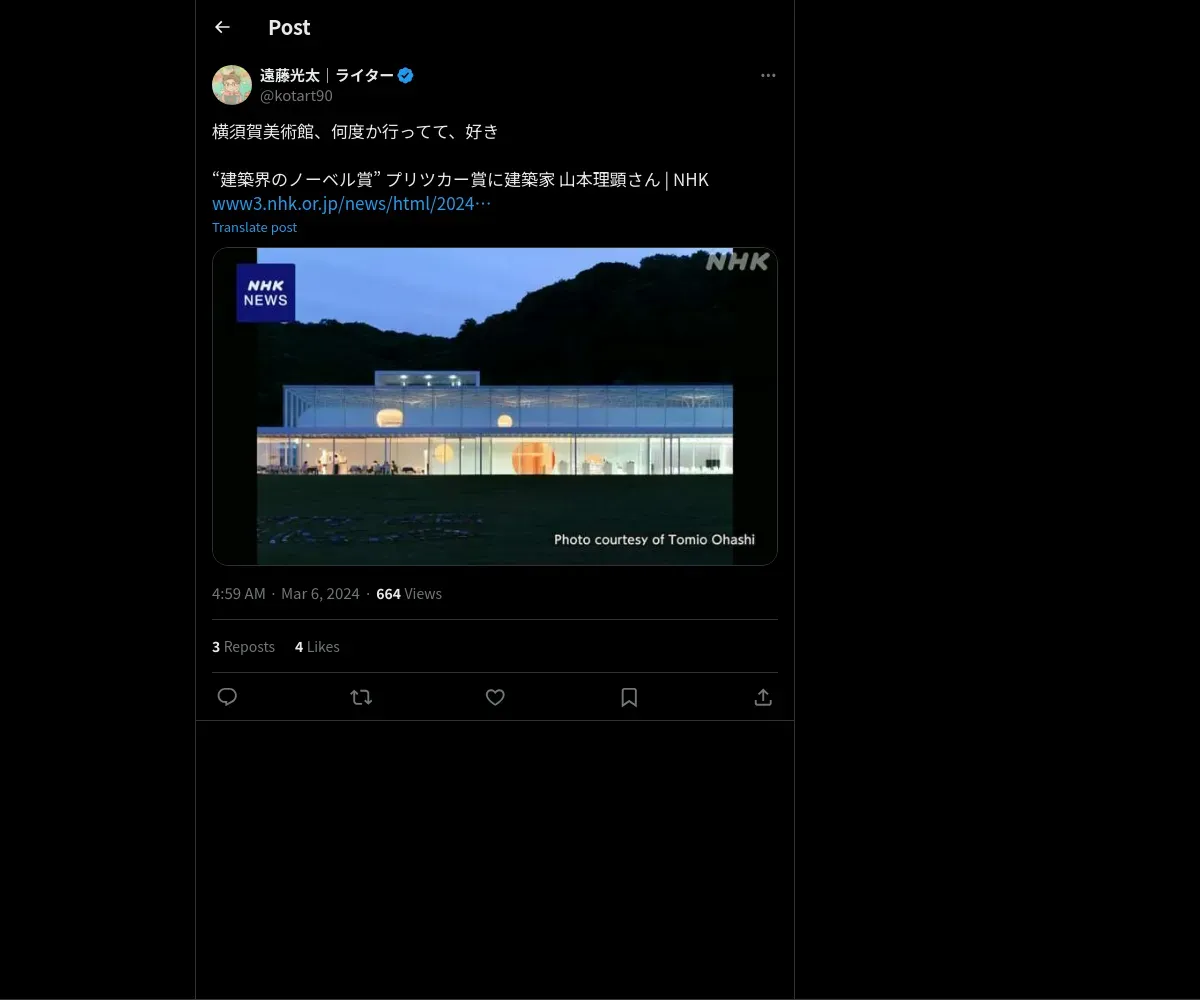Image resolution: width=1200 pixels, height=1000 pixels.
Task: Click the display name 遠藤光太｜ライター
Action: (x=327, y=75)
